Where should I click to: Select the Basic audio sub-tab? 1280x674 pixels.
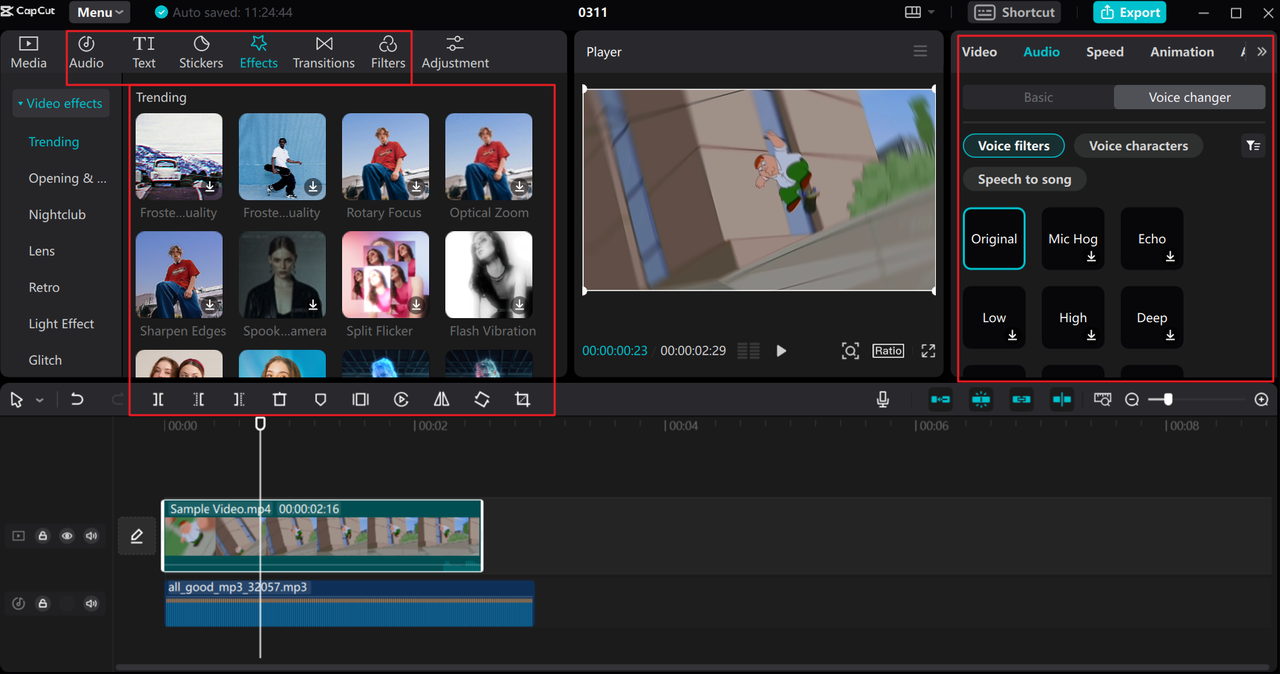click(1038, 97)
